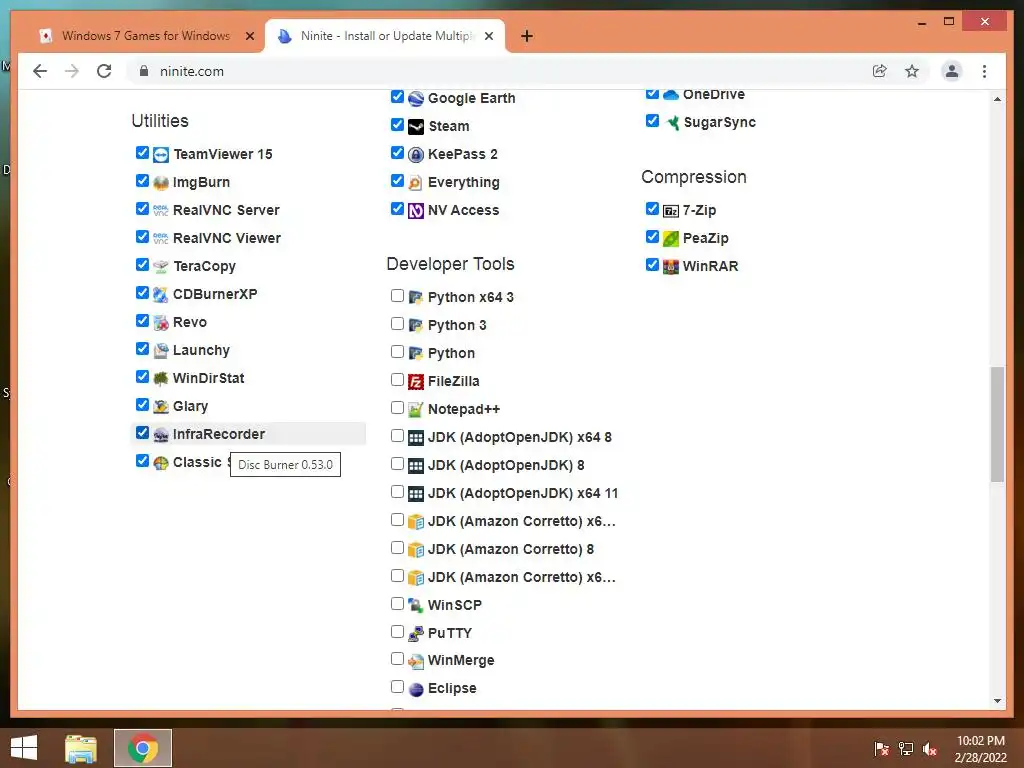Screen dimensions: 1024x768
Task: Click the Notepad++ icon
Action: point(416,409)
